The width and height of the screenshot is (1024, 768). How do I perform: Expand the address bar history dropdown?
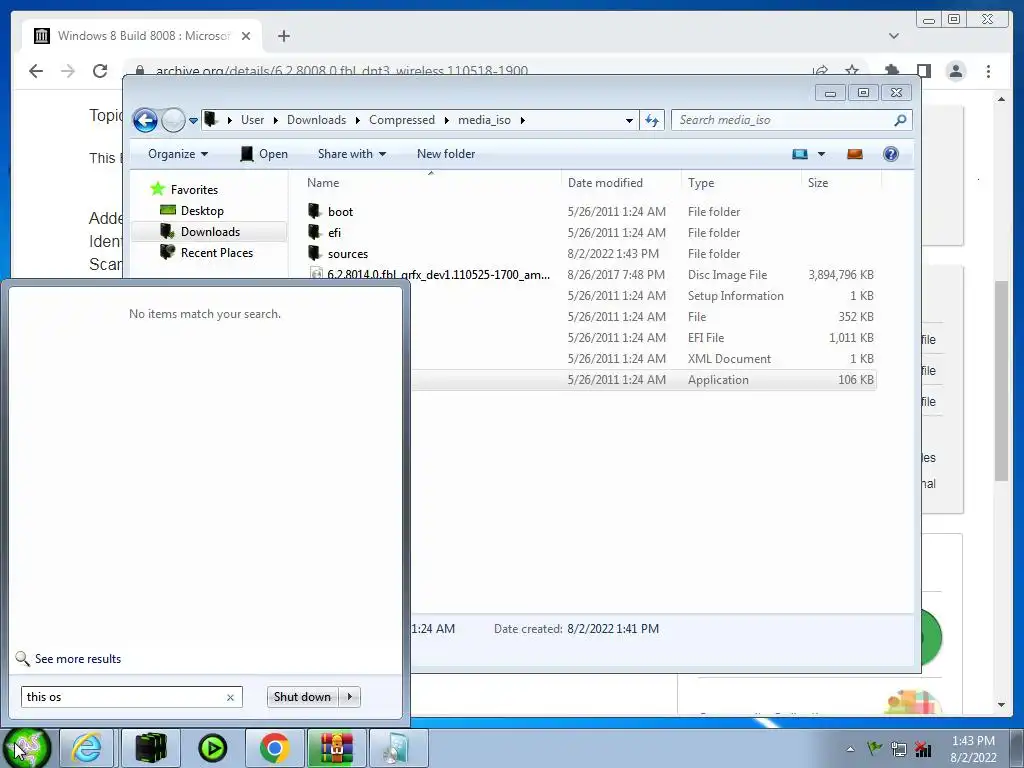pyautogui.click(x=629, y=121)
